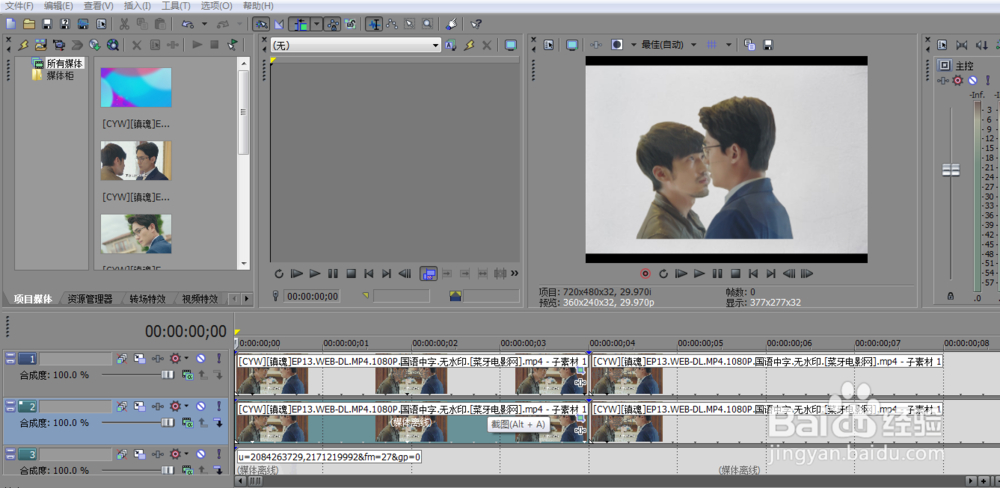Open automation settings gear on track 1

175,359
